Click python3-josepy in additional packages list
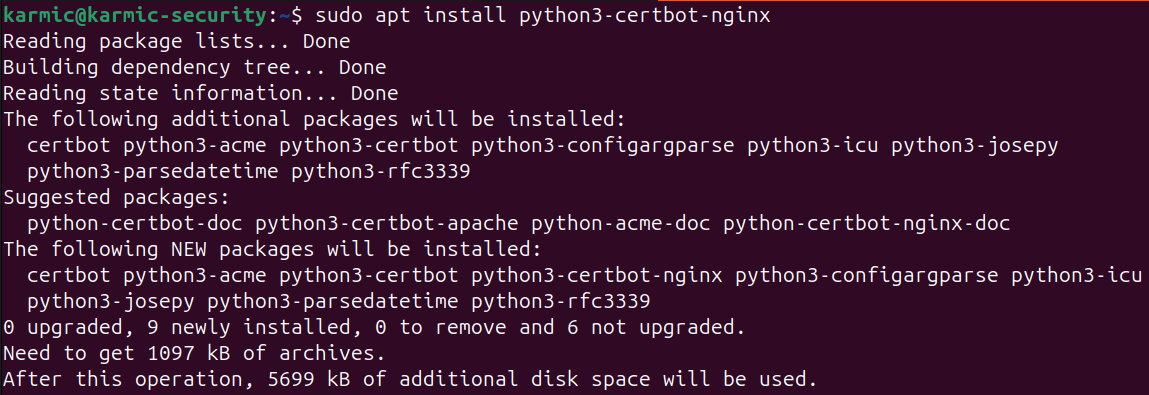The image size is (1149, 395). (x=975, y=146)
